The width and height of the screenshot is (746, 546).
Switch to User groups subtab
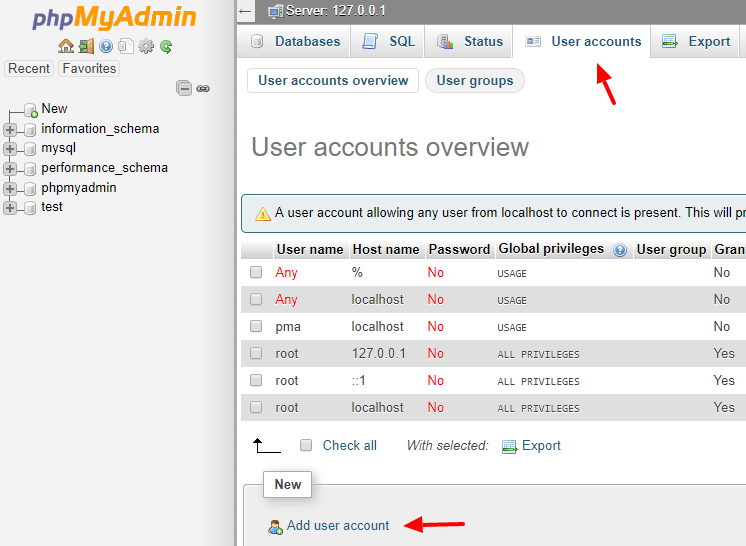(x=475, y=80)
